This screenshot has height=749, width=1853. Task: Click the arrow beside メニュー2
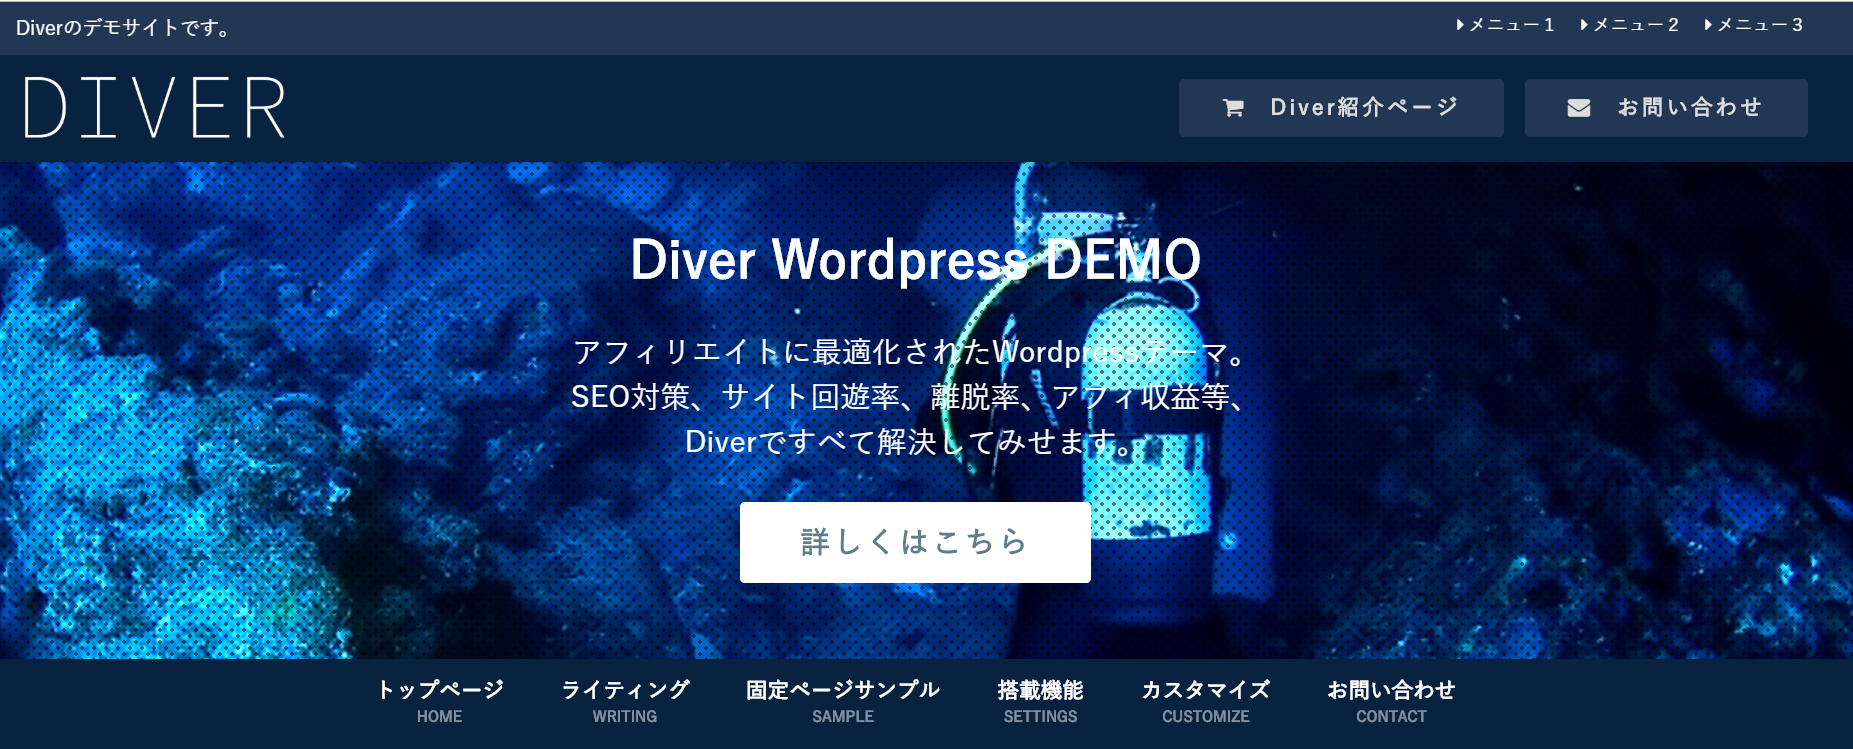point(1584,25)
